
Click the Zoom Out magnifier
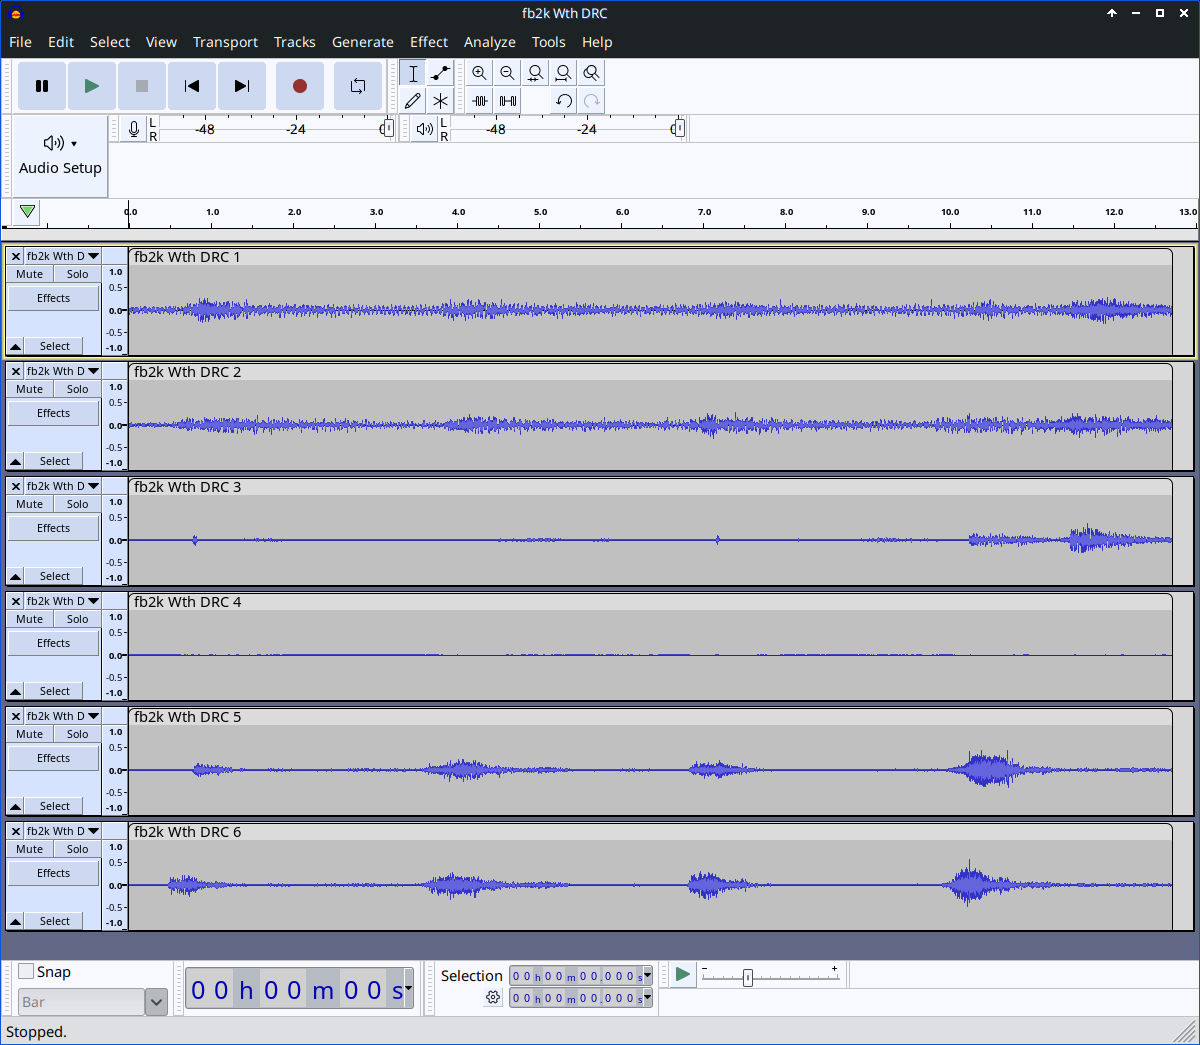pyautogui.click(x=508, y=73)
